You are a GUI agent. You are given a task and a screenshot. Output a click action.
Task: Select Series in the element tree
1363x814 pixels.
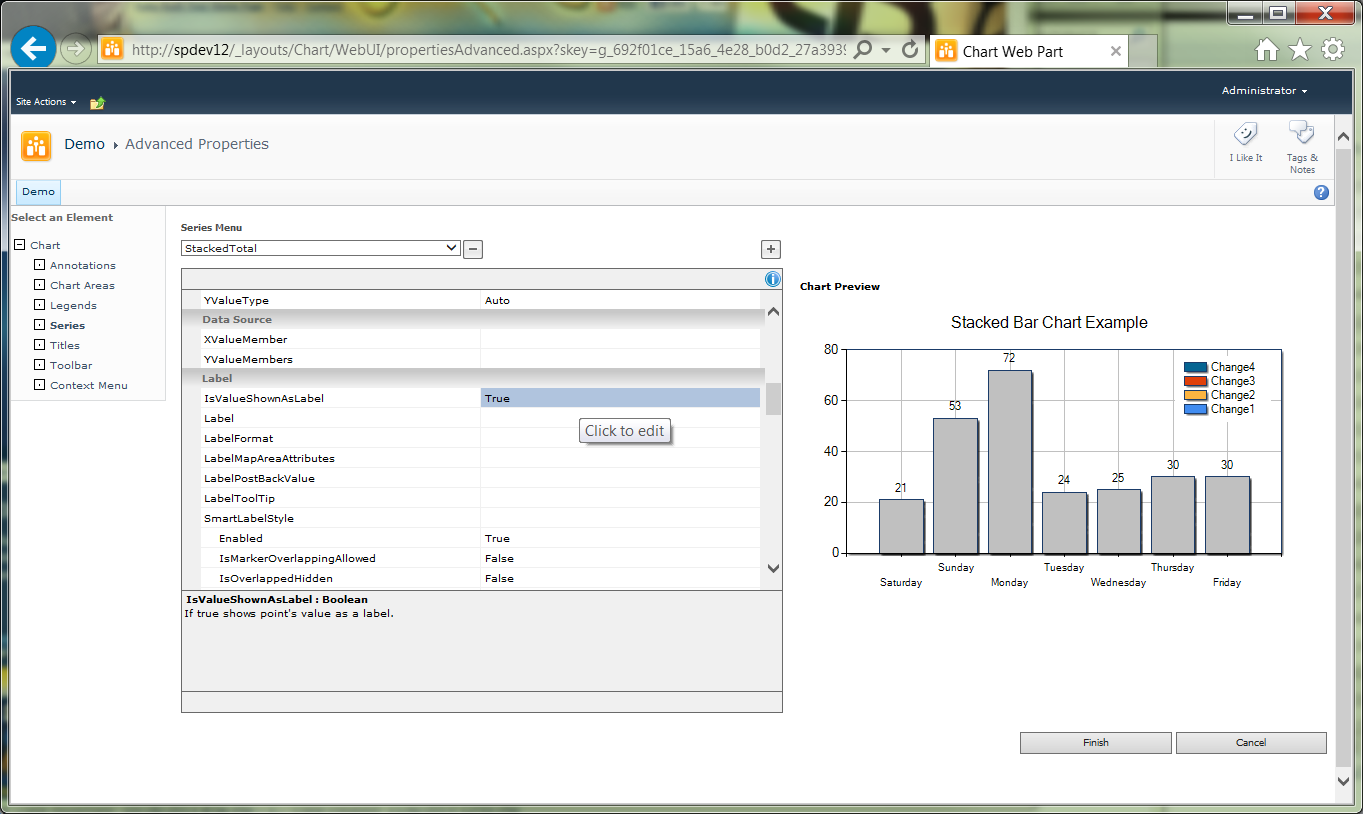[x=68, y=325]
